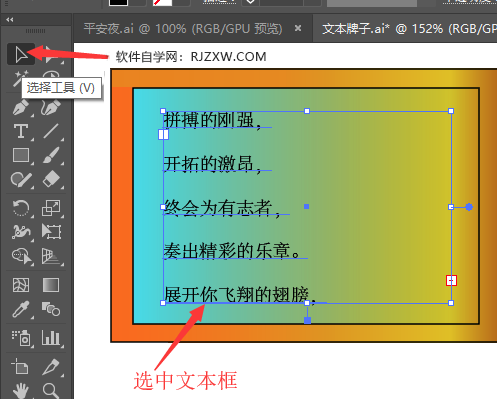Select the Free Transform tool
The width and height of the screenshot is (497, 399).
(x=51, y=231)
